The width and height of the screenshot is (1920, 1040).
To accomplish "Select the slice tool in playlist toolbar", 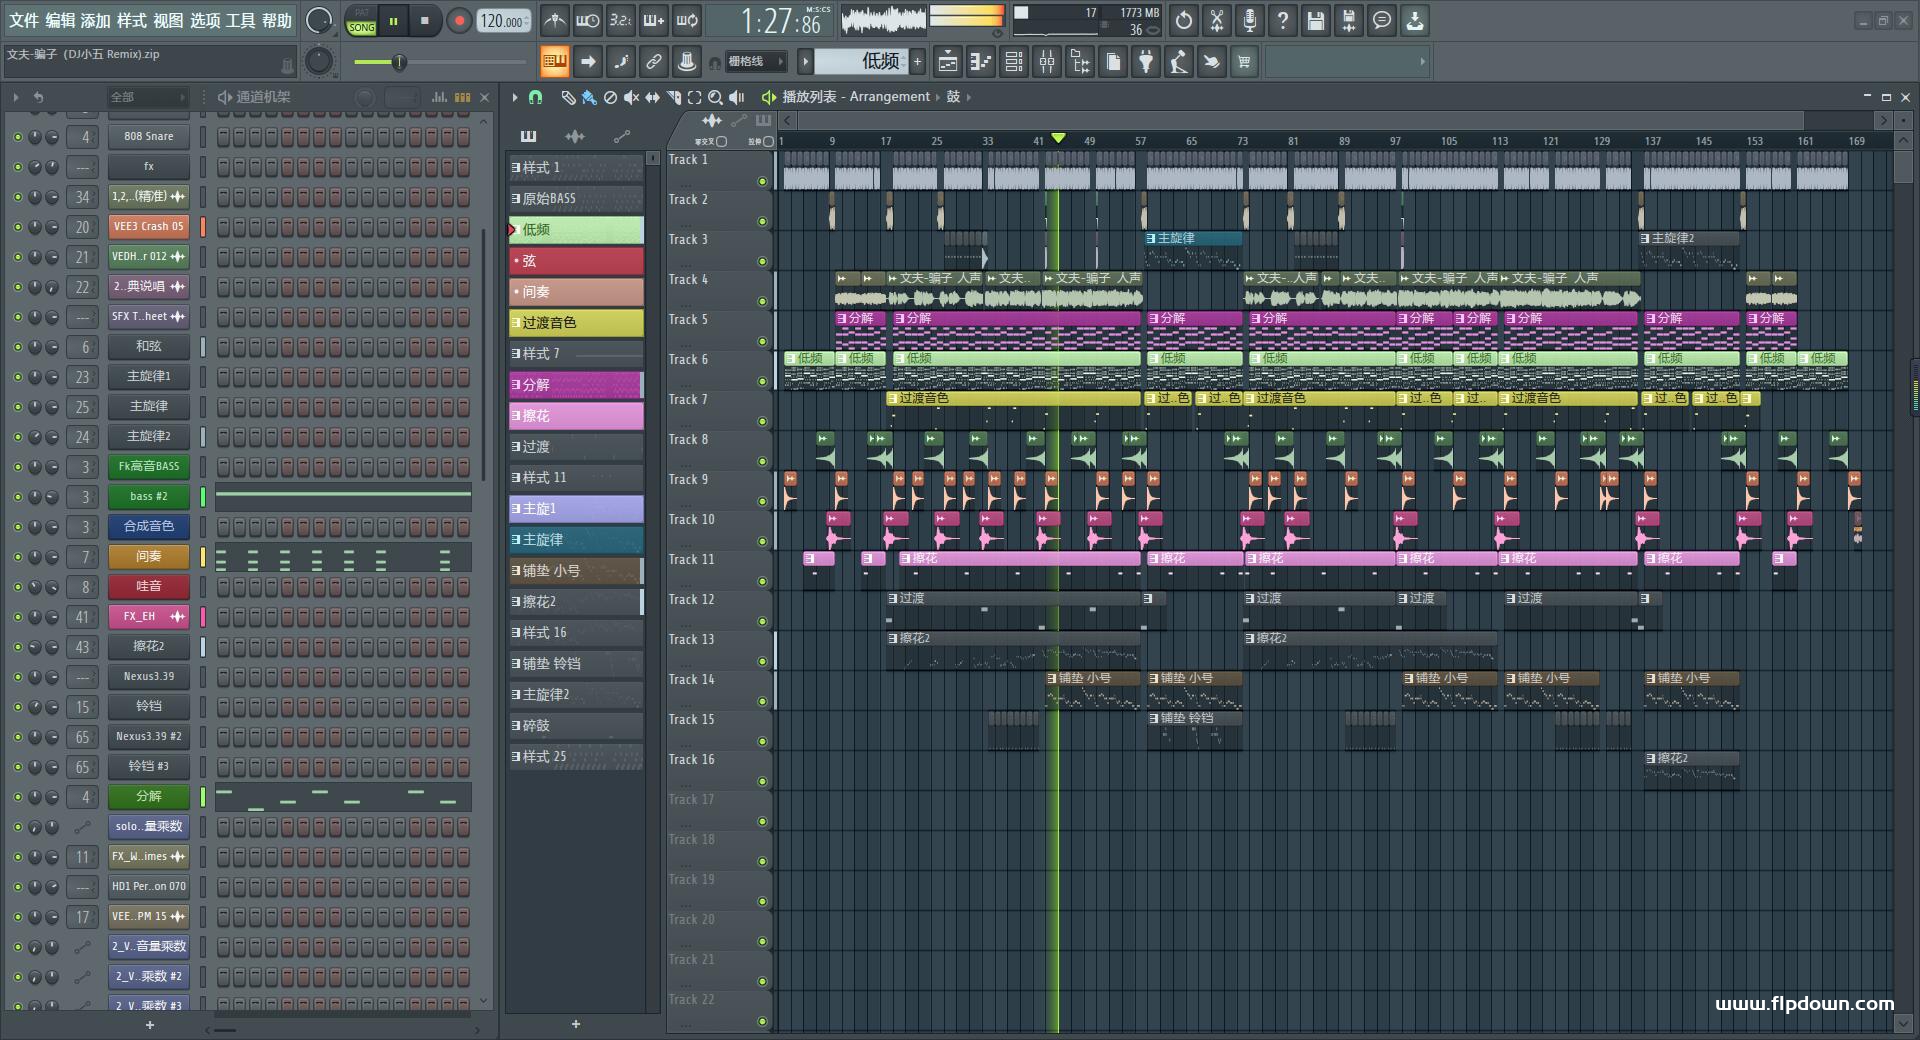I will coord(673,97).
